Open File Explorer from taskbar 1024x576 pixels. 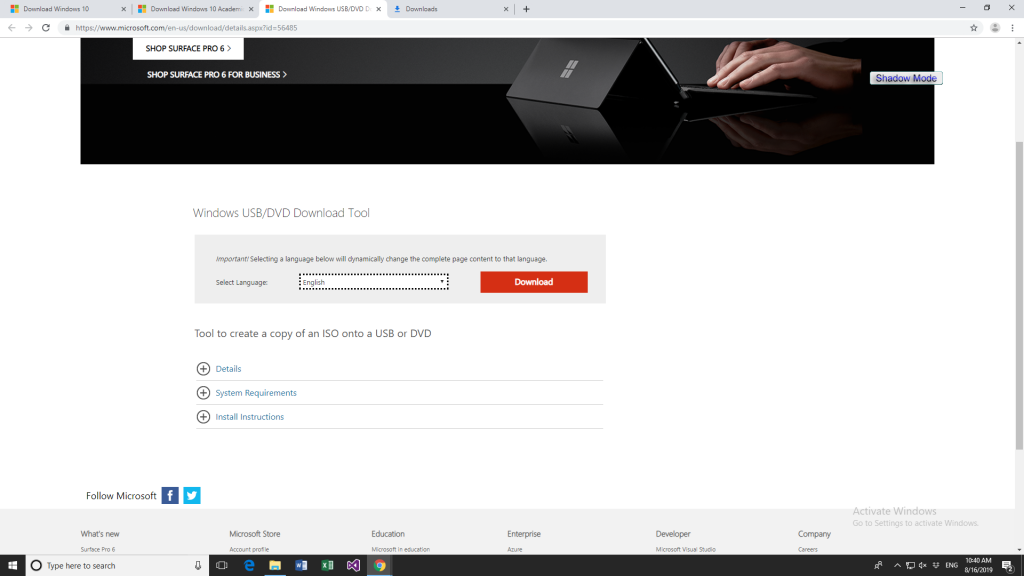275,566
